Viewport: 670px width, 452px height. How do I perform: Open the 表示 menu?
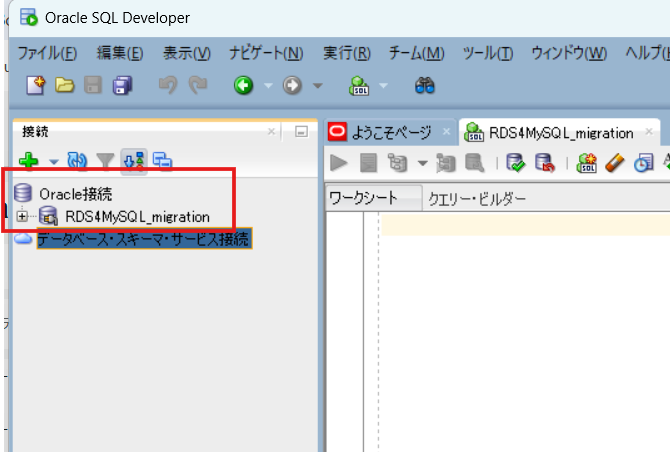[x=187, y=53]
